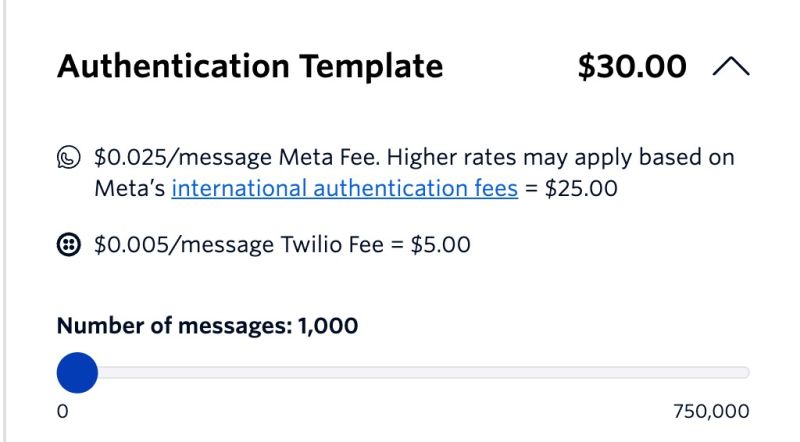
Task: Collapse the Authentication Template section chevron
Action: pos(731,68)
